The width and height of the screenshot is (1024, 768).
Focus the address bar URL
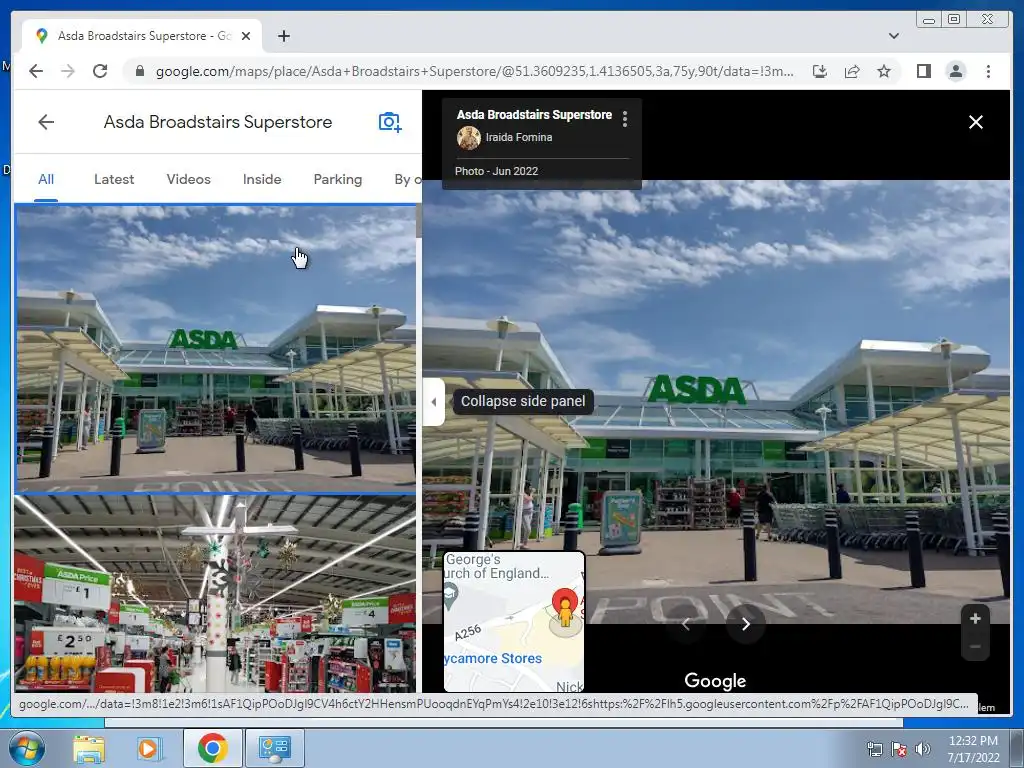(x=474, y=71)
